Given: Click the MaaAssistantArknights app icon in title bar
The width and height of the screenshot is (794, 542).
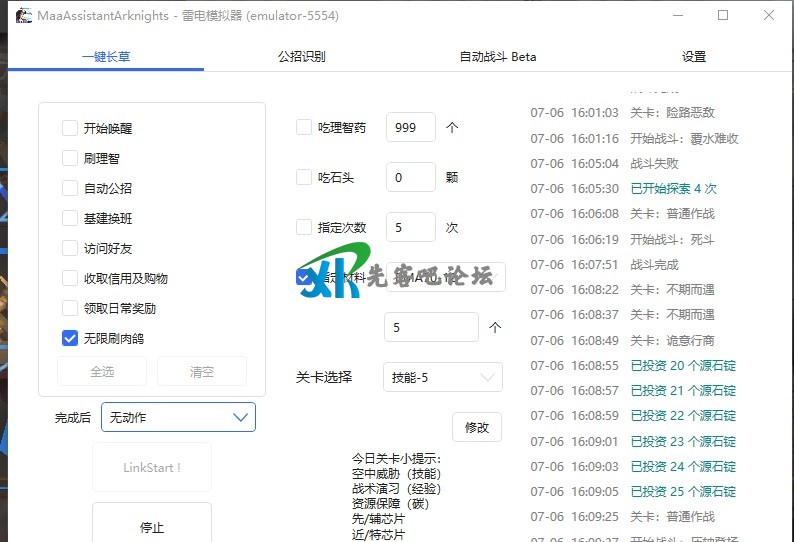Looking at the screenshot, I should click(x=22, y=16).
